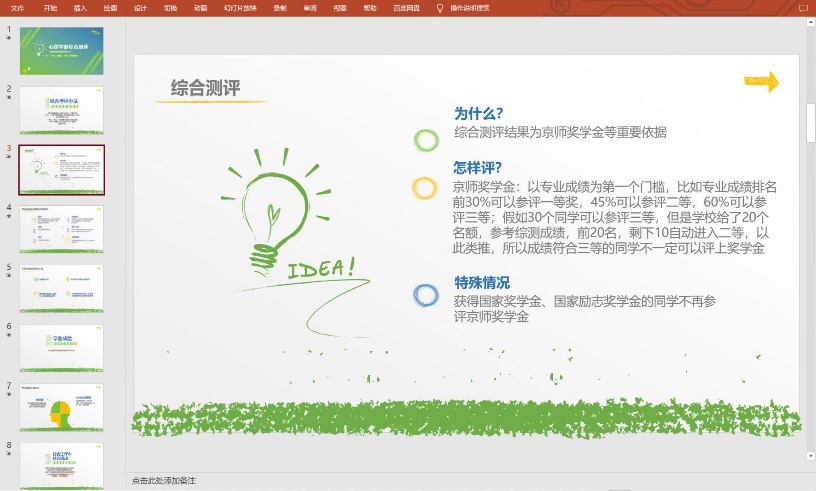Select slide 1 thumbnail in the panel
Screen dimensions: 816x491
coord(61,51)
